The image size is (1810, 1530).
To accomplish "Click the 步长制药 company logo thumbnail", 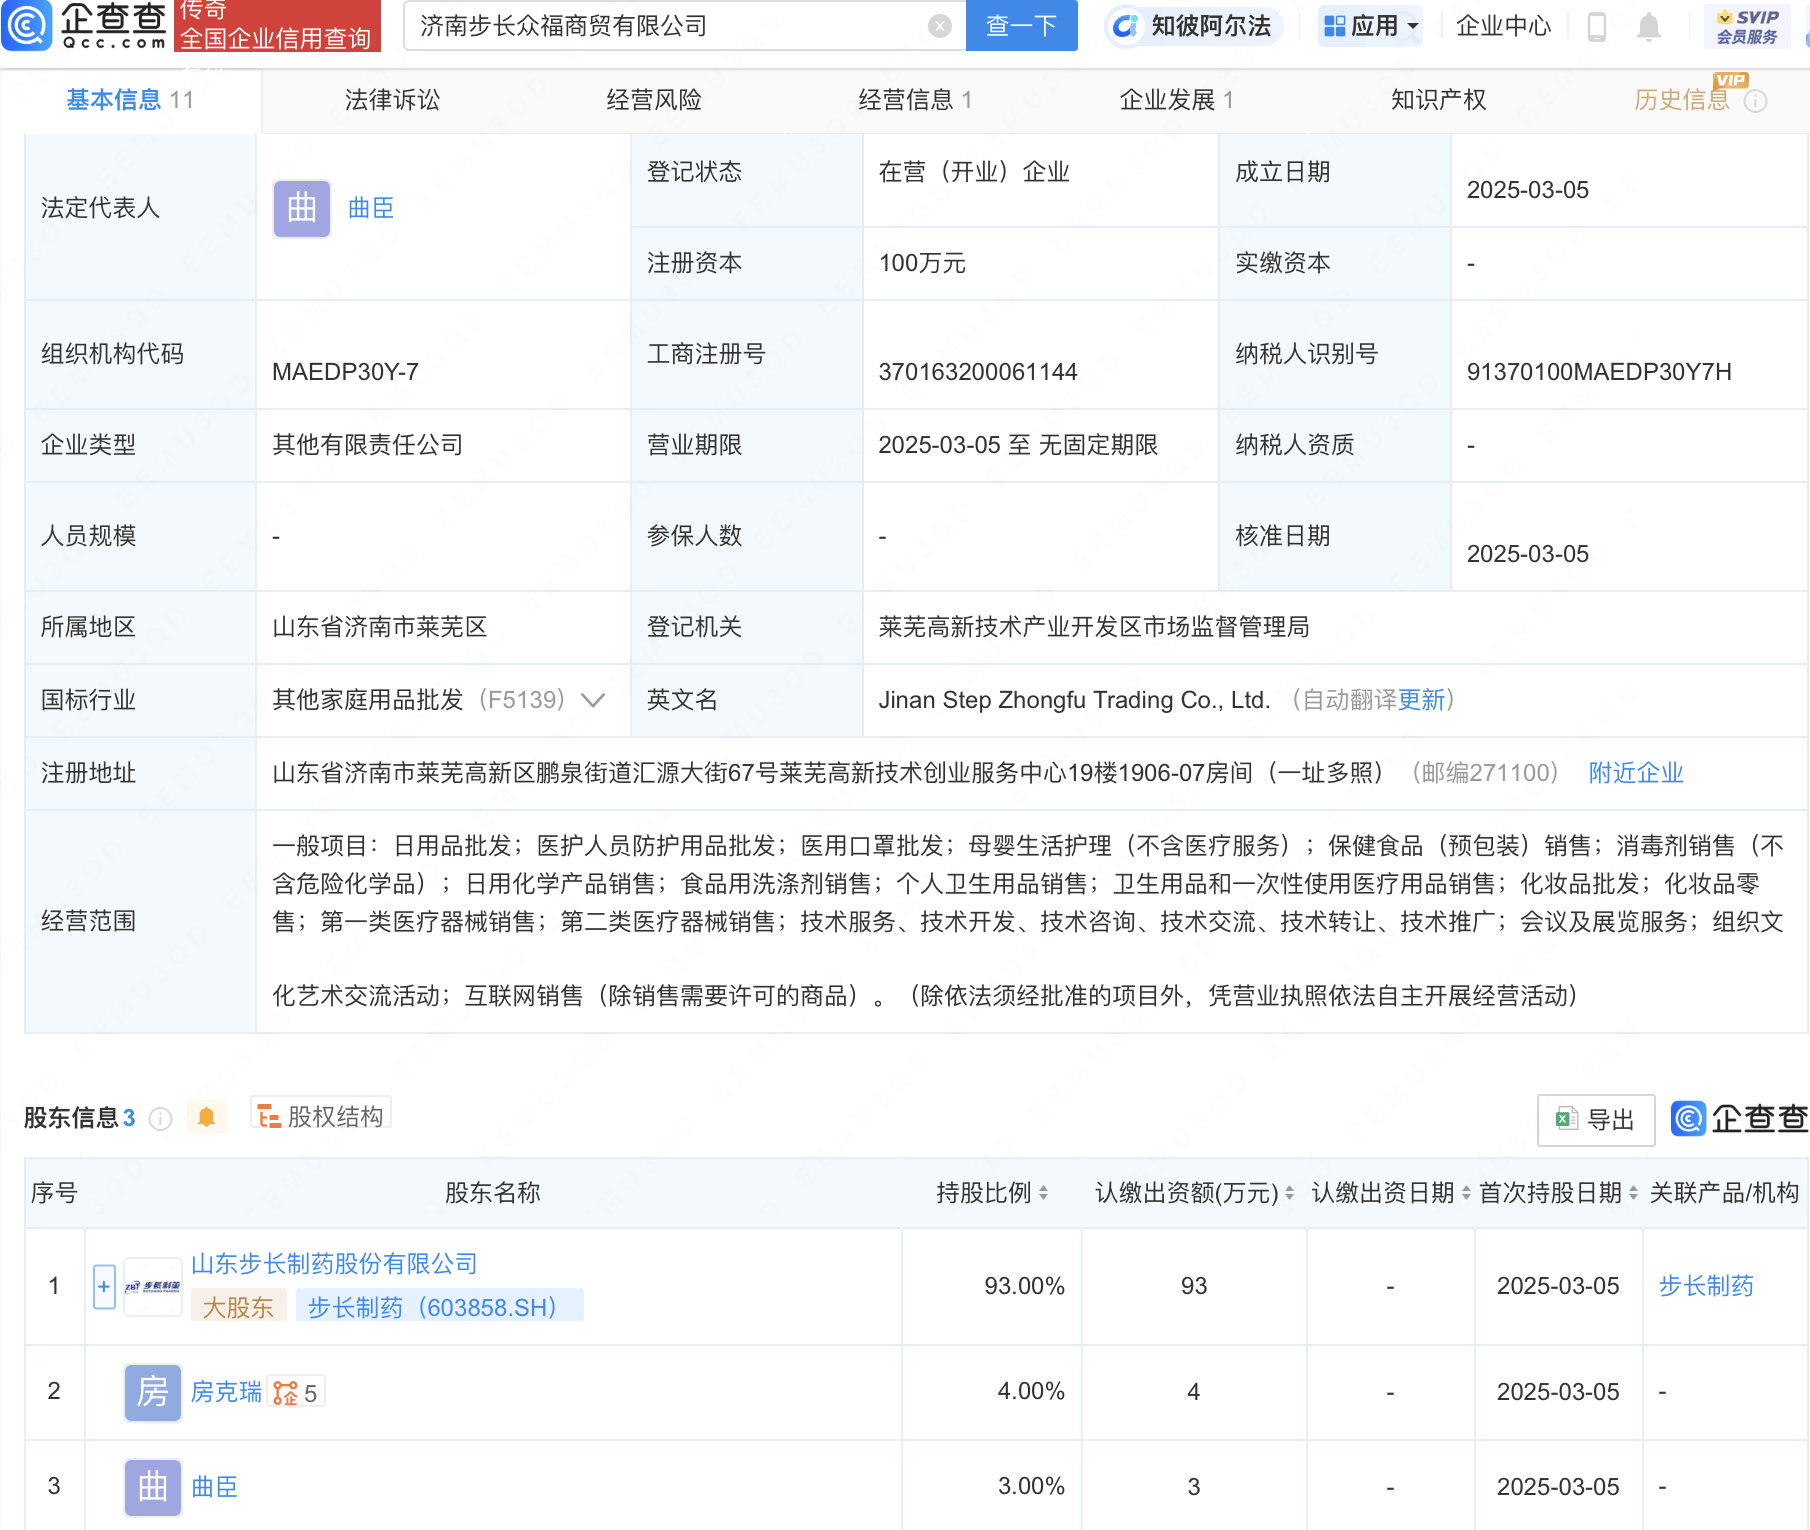I will 153,1287.
